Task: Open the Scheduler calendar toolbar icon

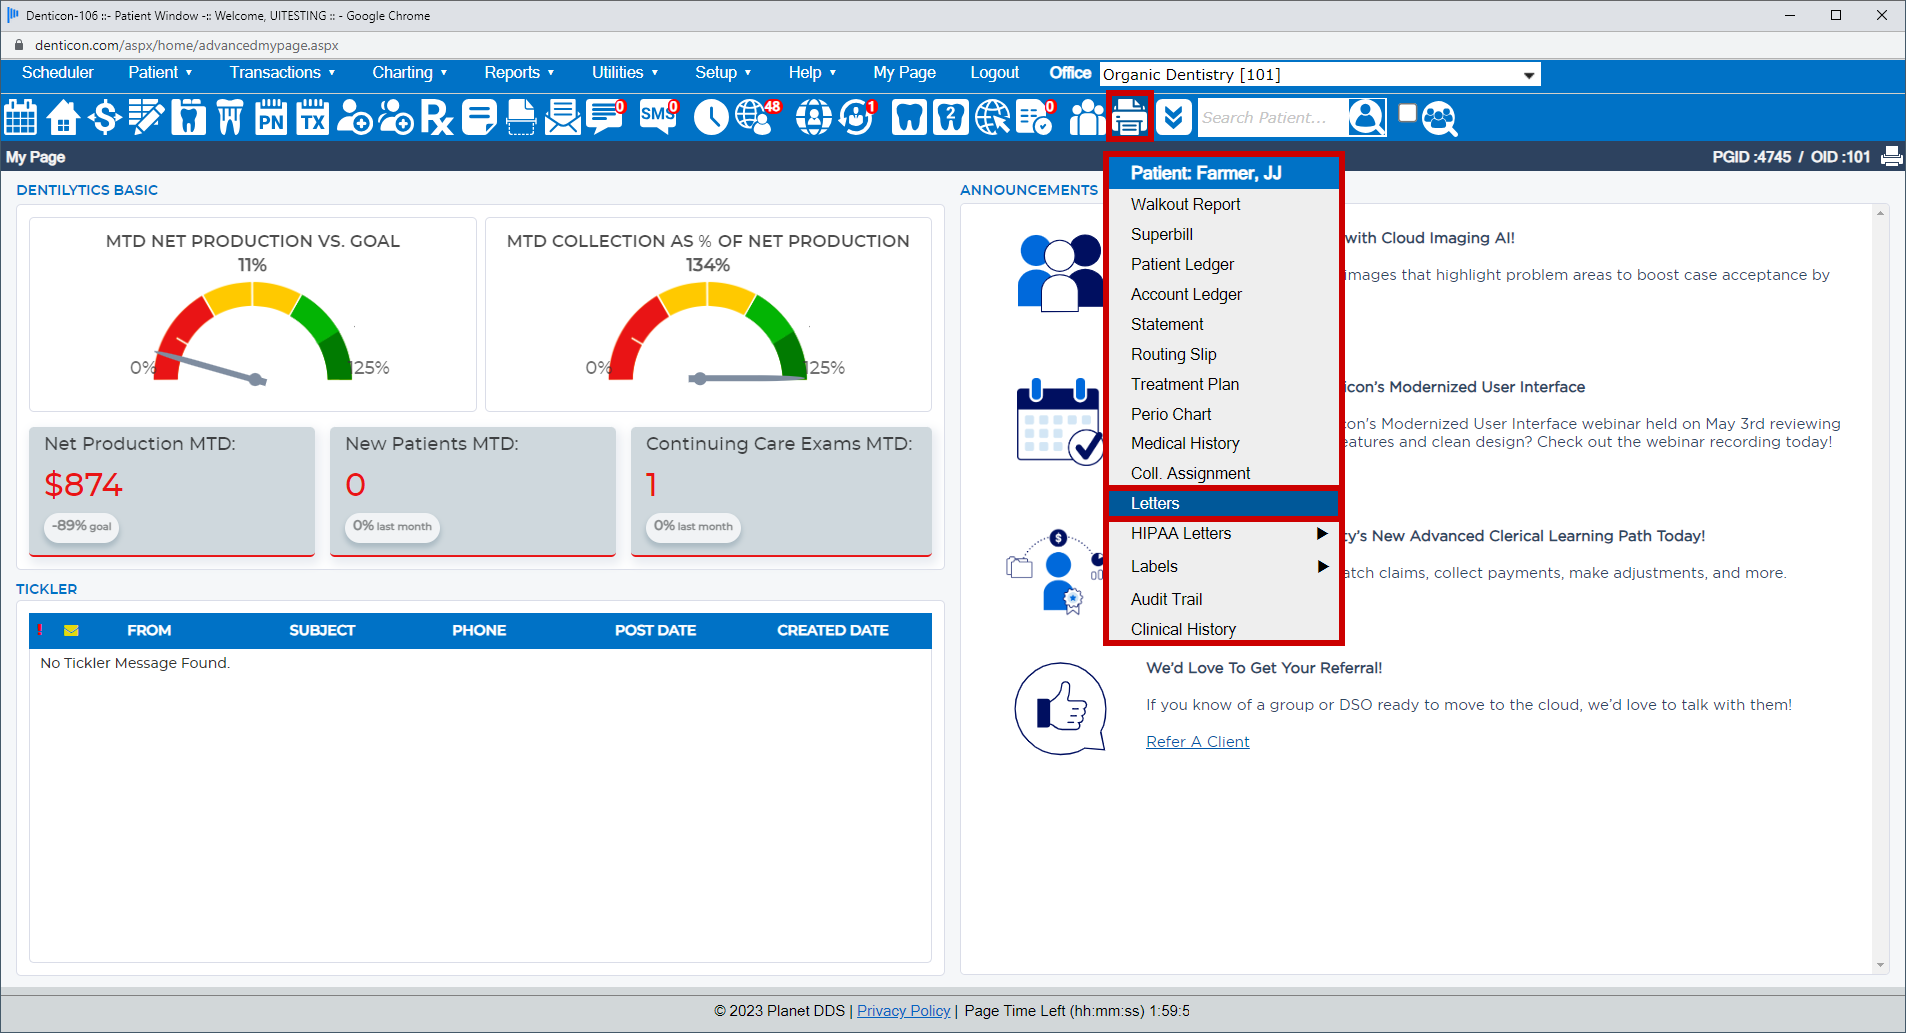Action: pos(21,118)
